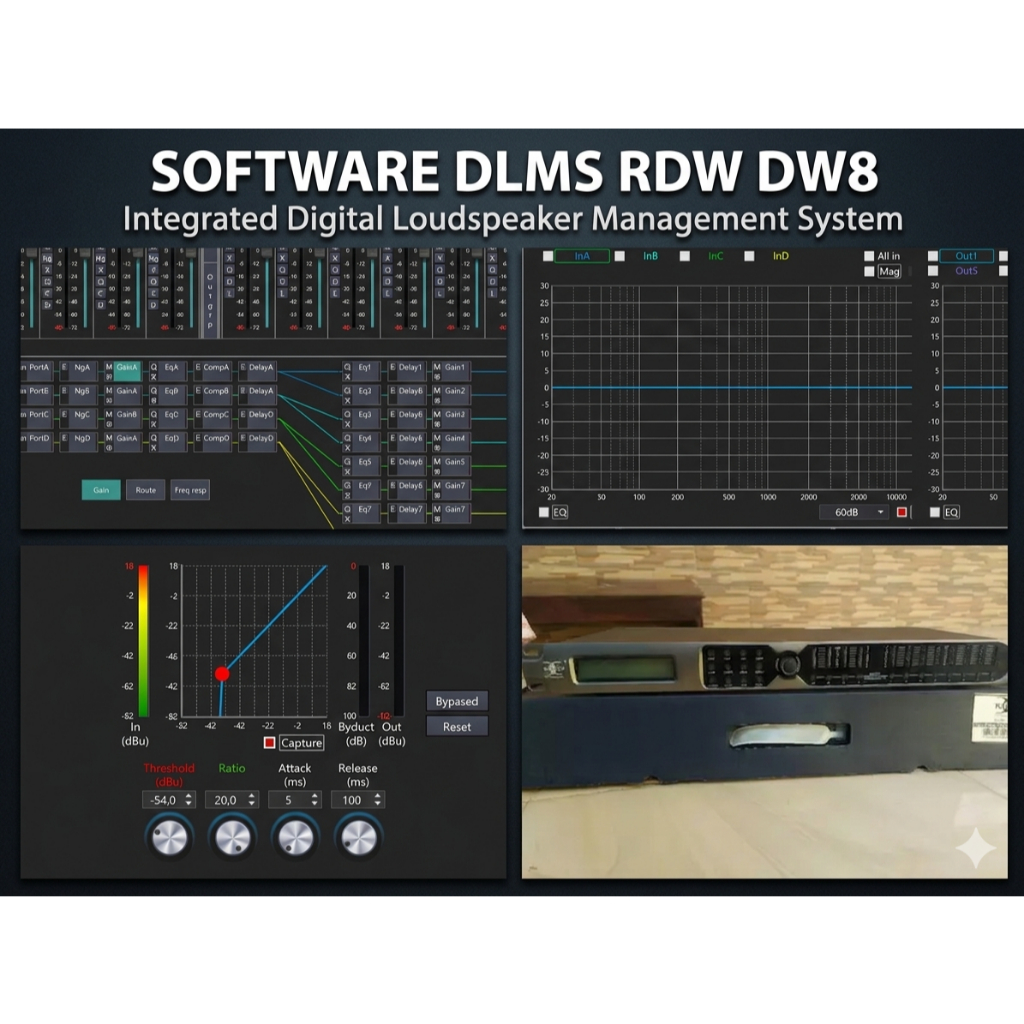The image size is (1024, 1024).
Task: Increase Ratio with the up arrow
Action: 251,796
